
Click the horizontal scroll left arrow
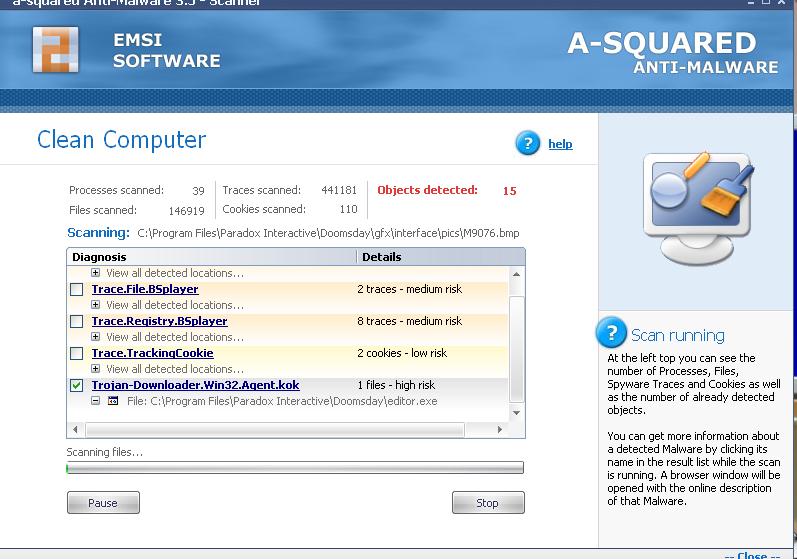[76, 429]
